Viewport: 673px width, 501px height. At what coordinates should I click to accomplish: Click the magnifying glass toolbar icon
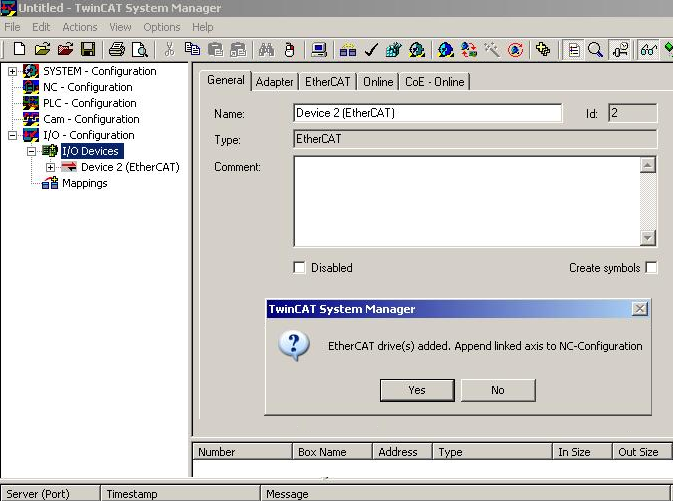click(x=596, y=50)
